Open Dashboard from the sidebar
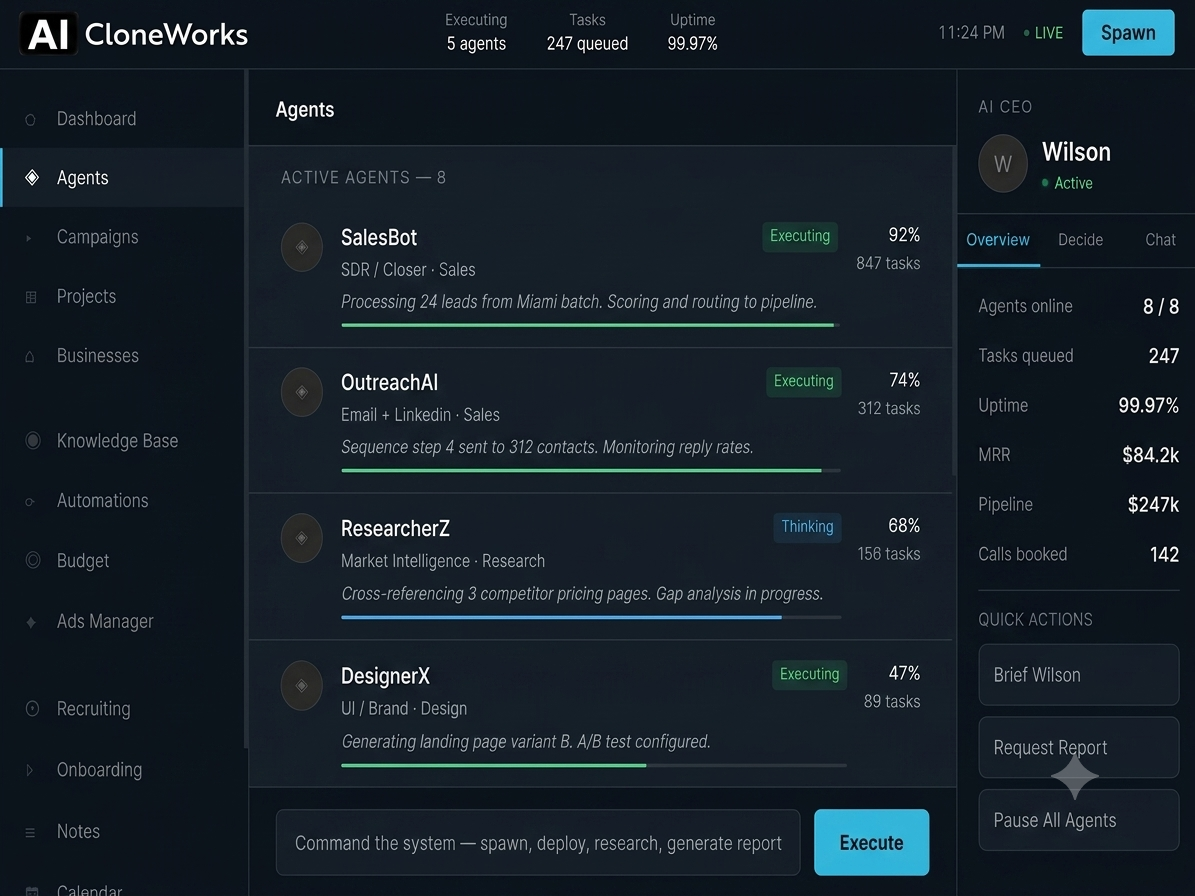The image size is (1195, 896). (122, 119)
